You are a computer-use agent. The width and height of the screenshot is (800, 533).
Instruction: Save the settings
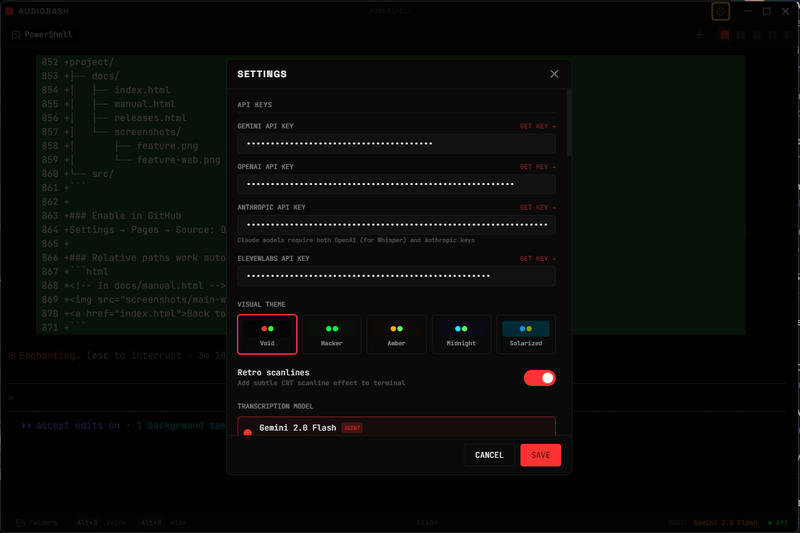(540, 455)
